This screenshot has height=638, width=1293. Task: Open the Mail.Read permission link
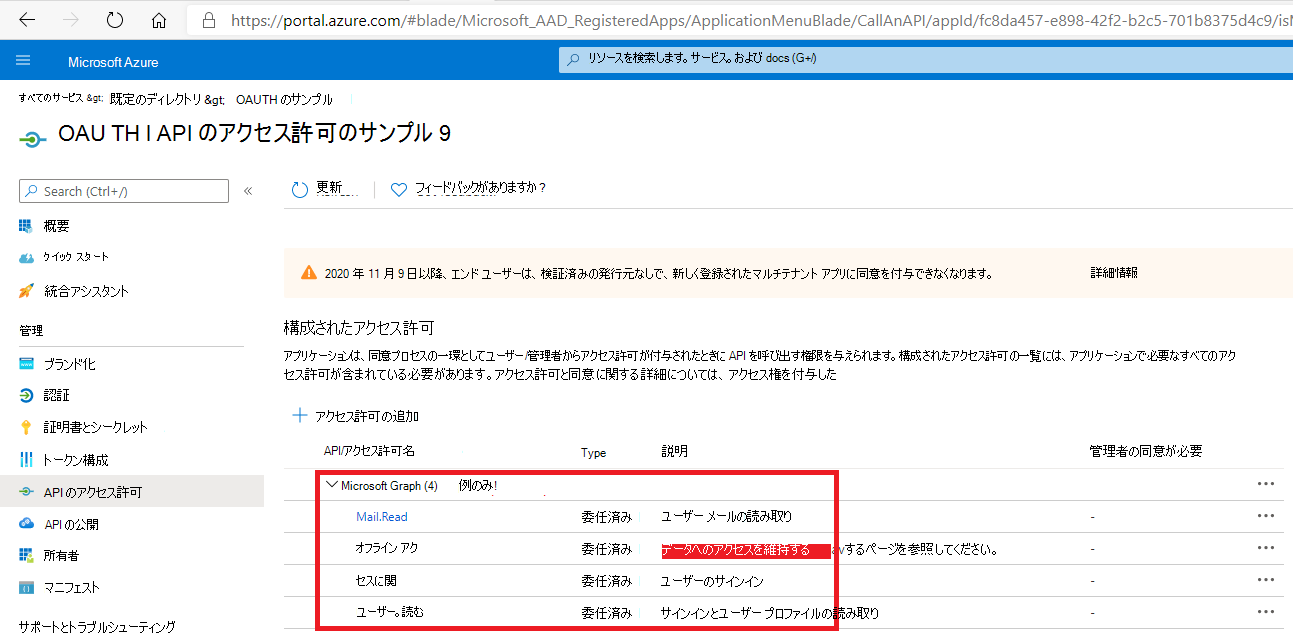382,517
